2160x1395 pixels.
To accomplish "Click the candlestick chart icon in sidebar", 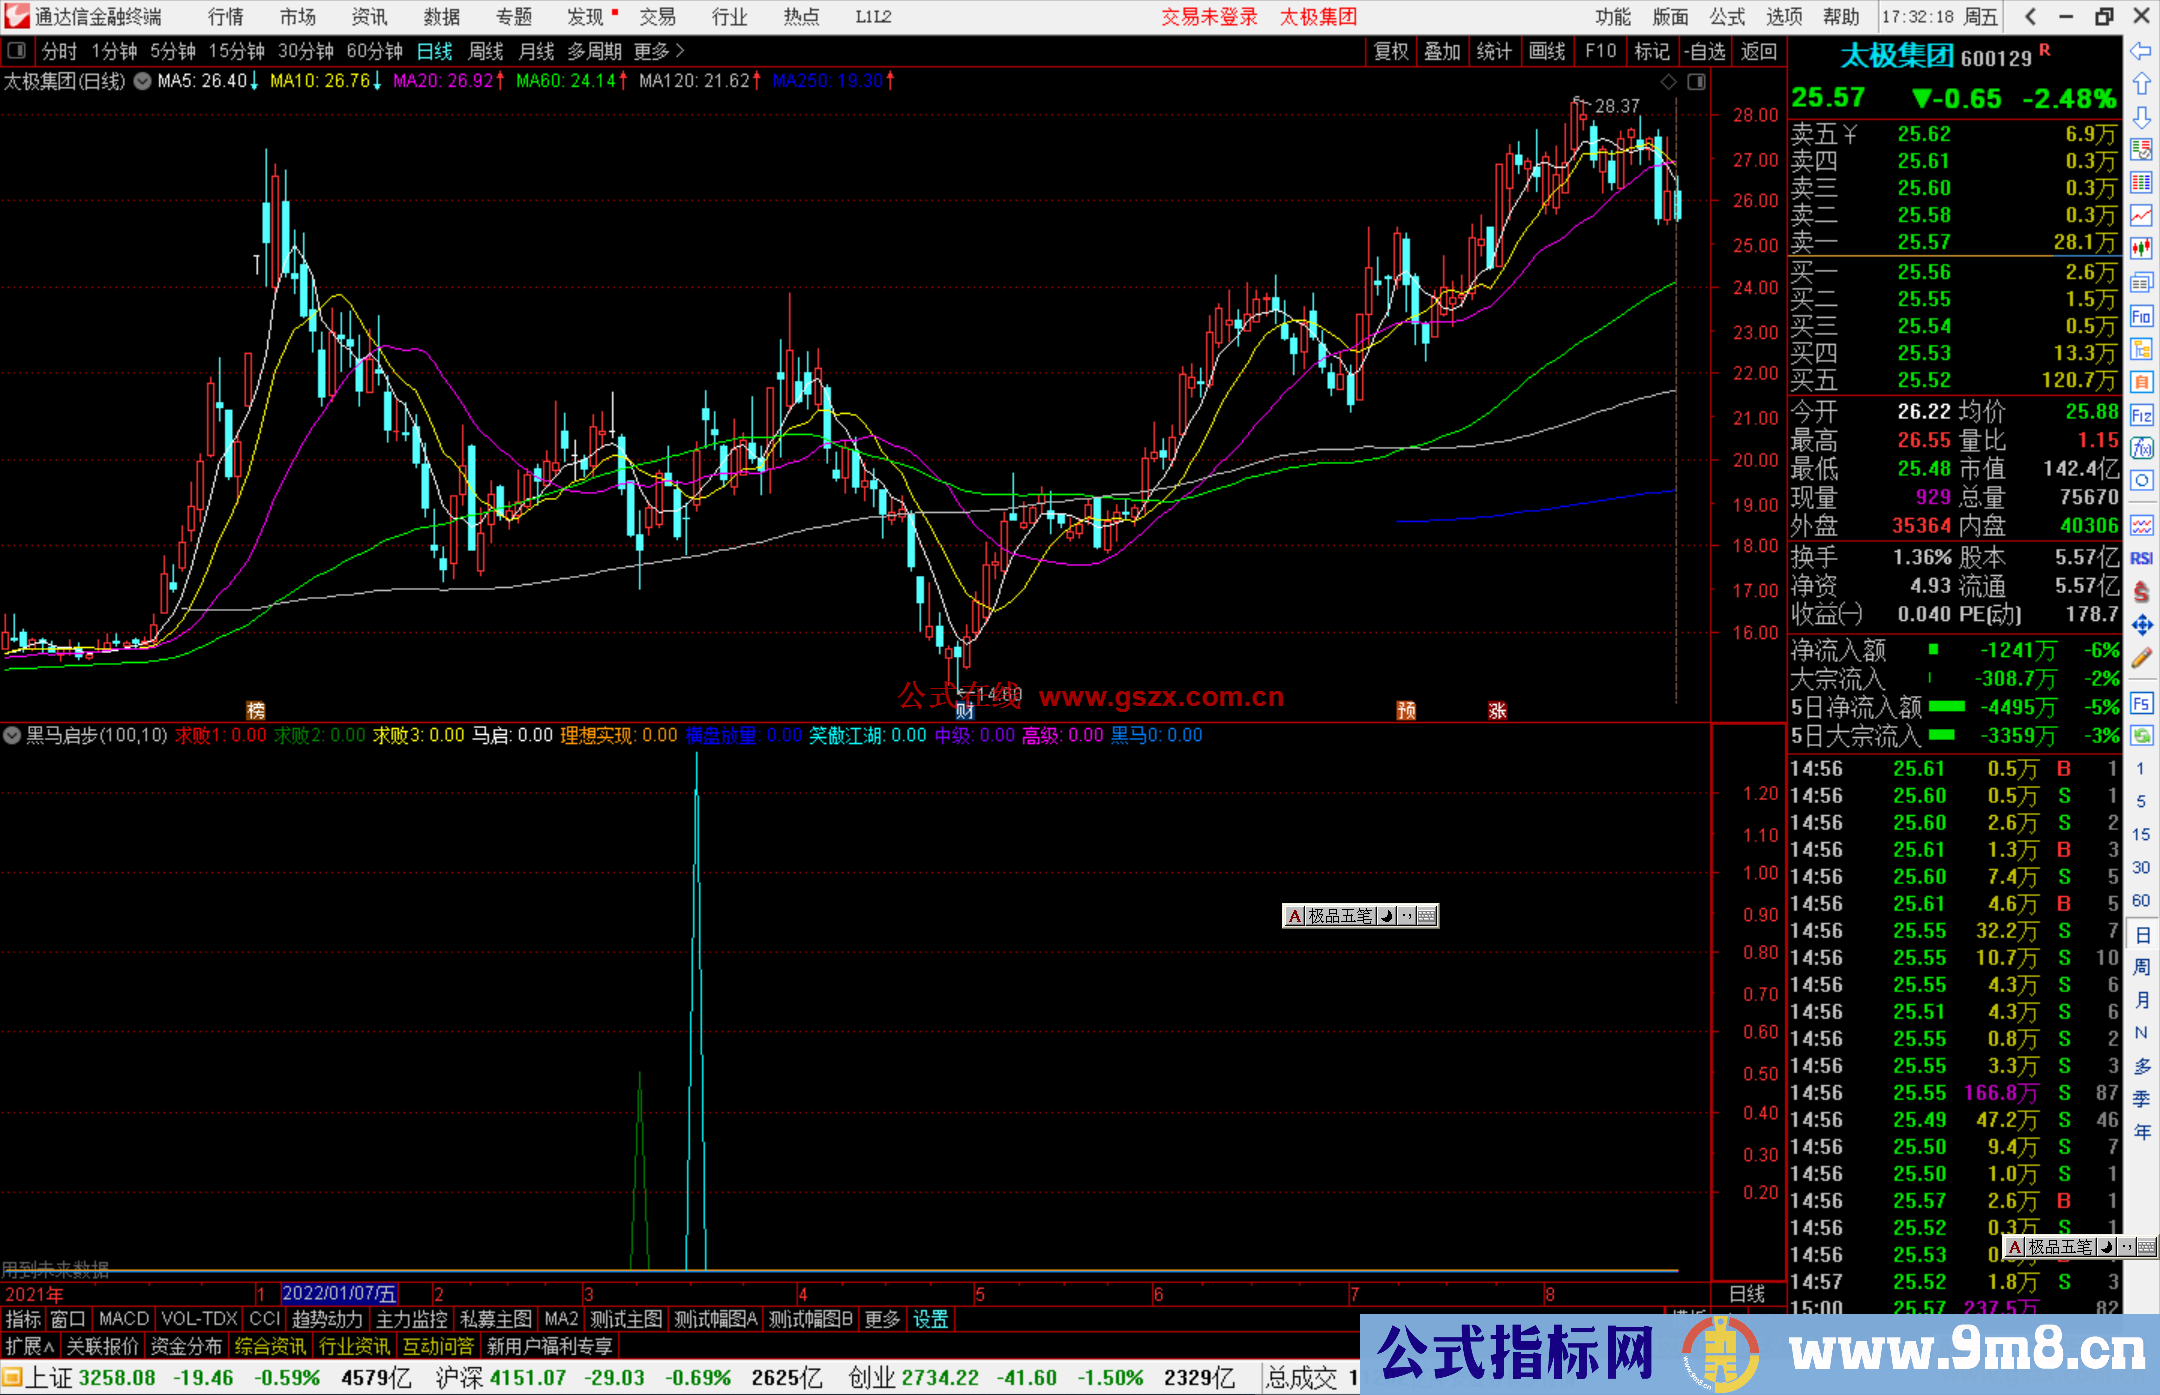I will click(x=2141, y=248).
